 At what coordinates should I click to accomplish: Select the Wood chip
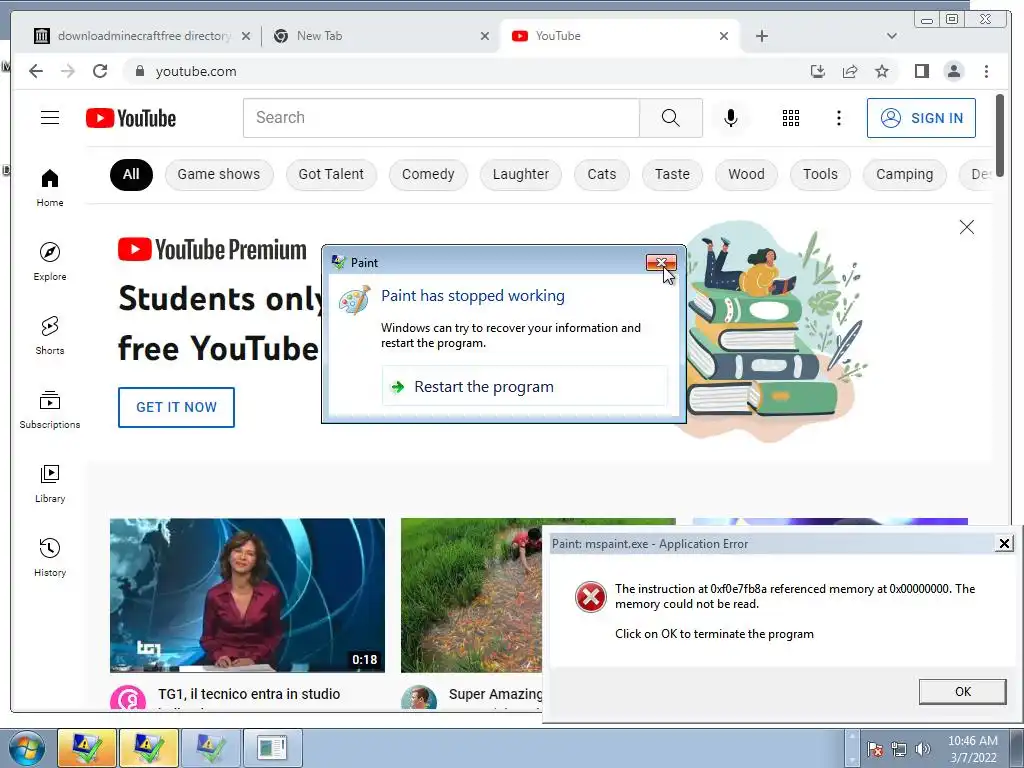point(746,174)
